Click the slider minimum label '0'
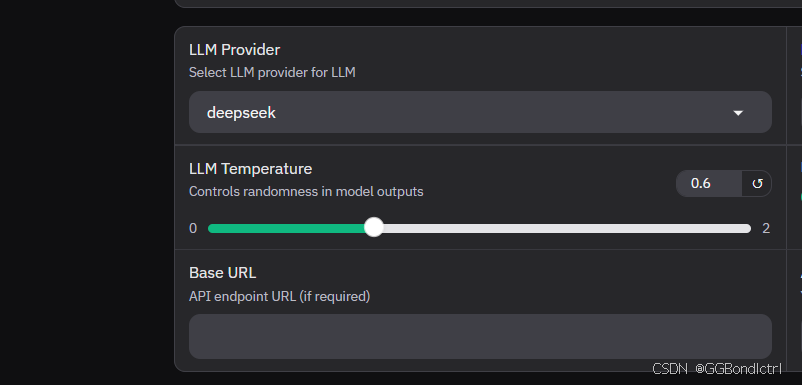 pos(193,228)
